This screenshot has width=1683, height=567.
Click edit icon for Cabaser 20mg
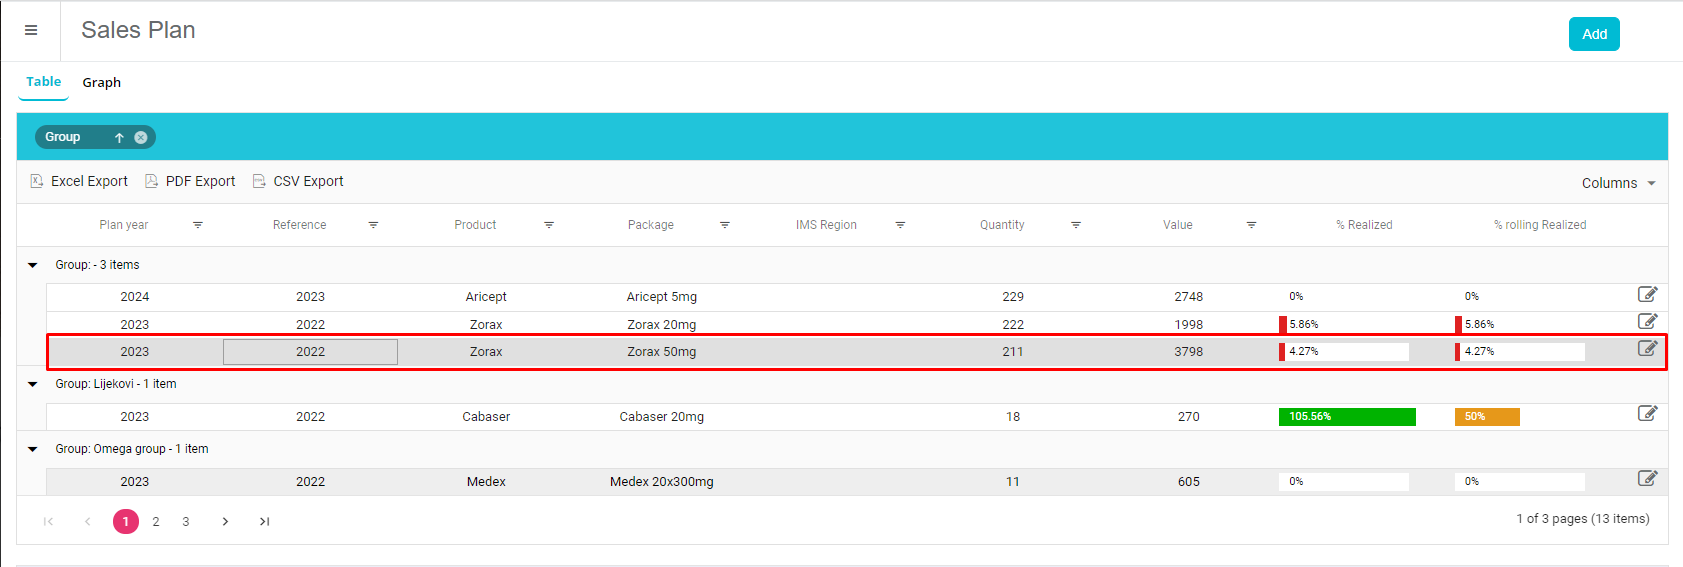point(1647,413)
